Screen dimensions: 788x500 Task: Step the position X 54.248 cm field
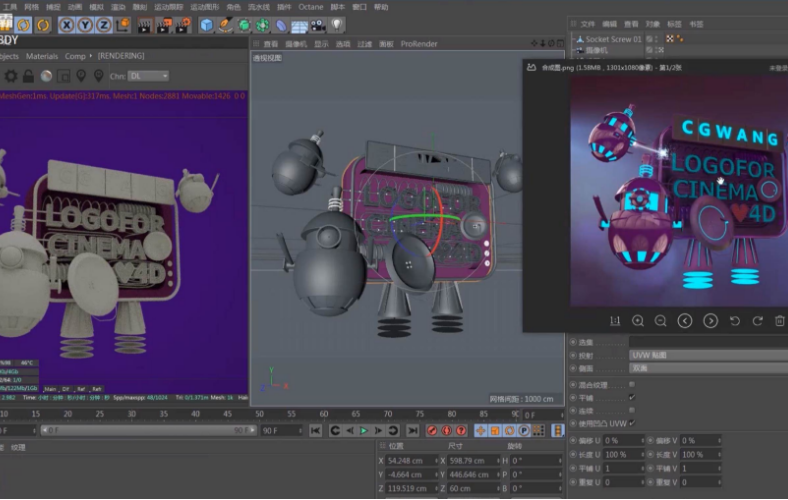[436, 461]
